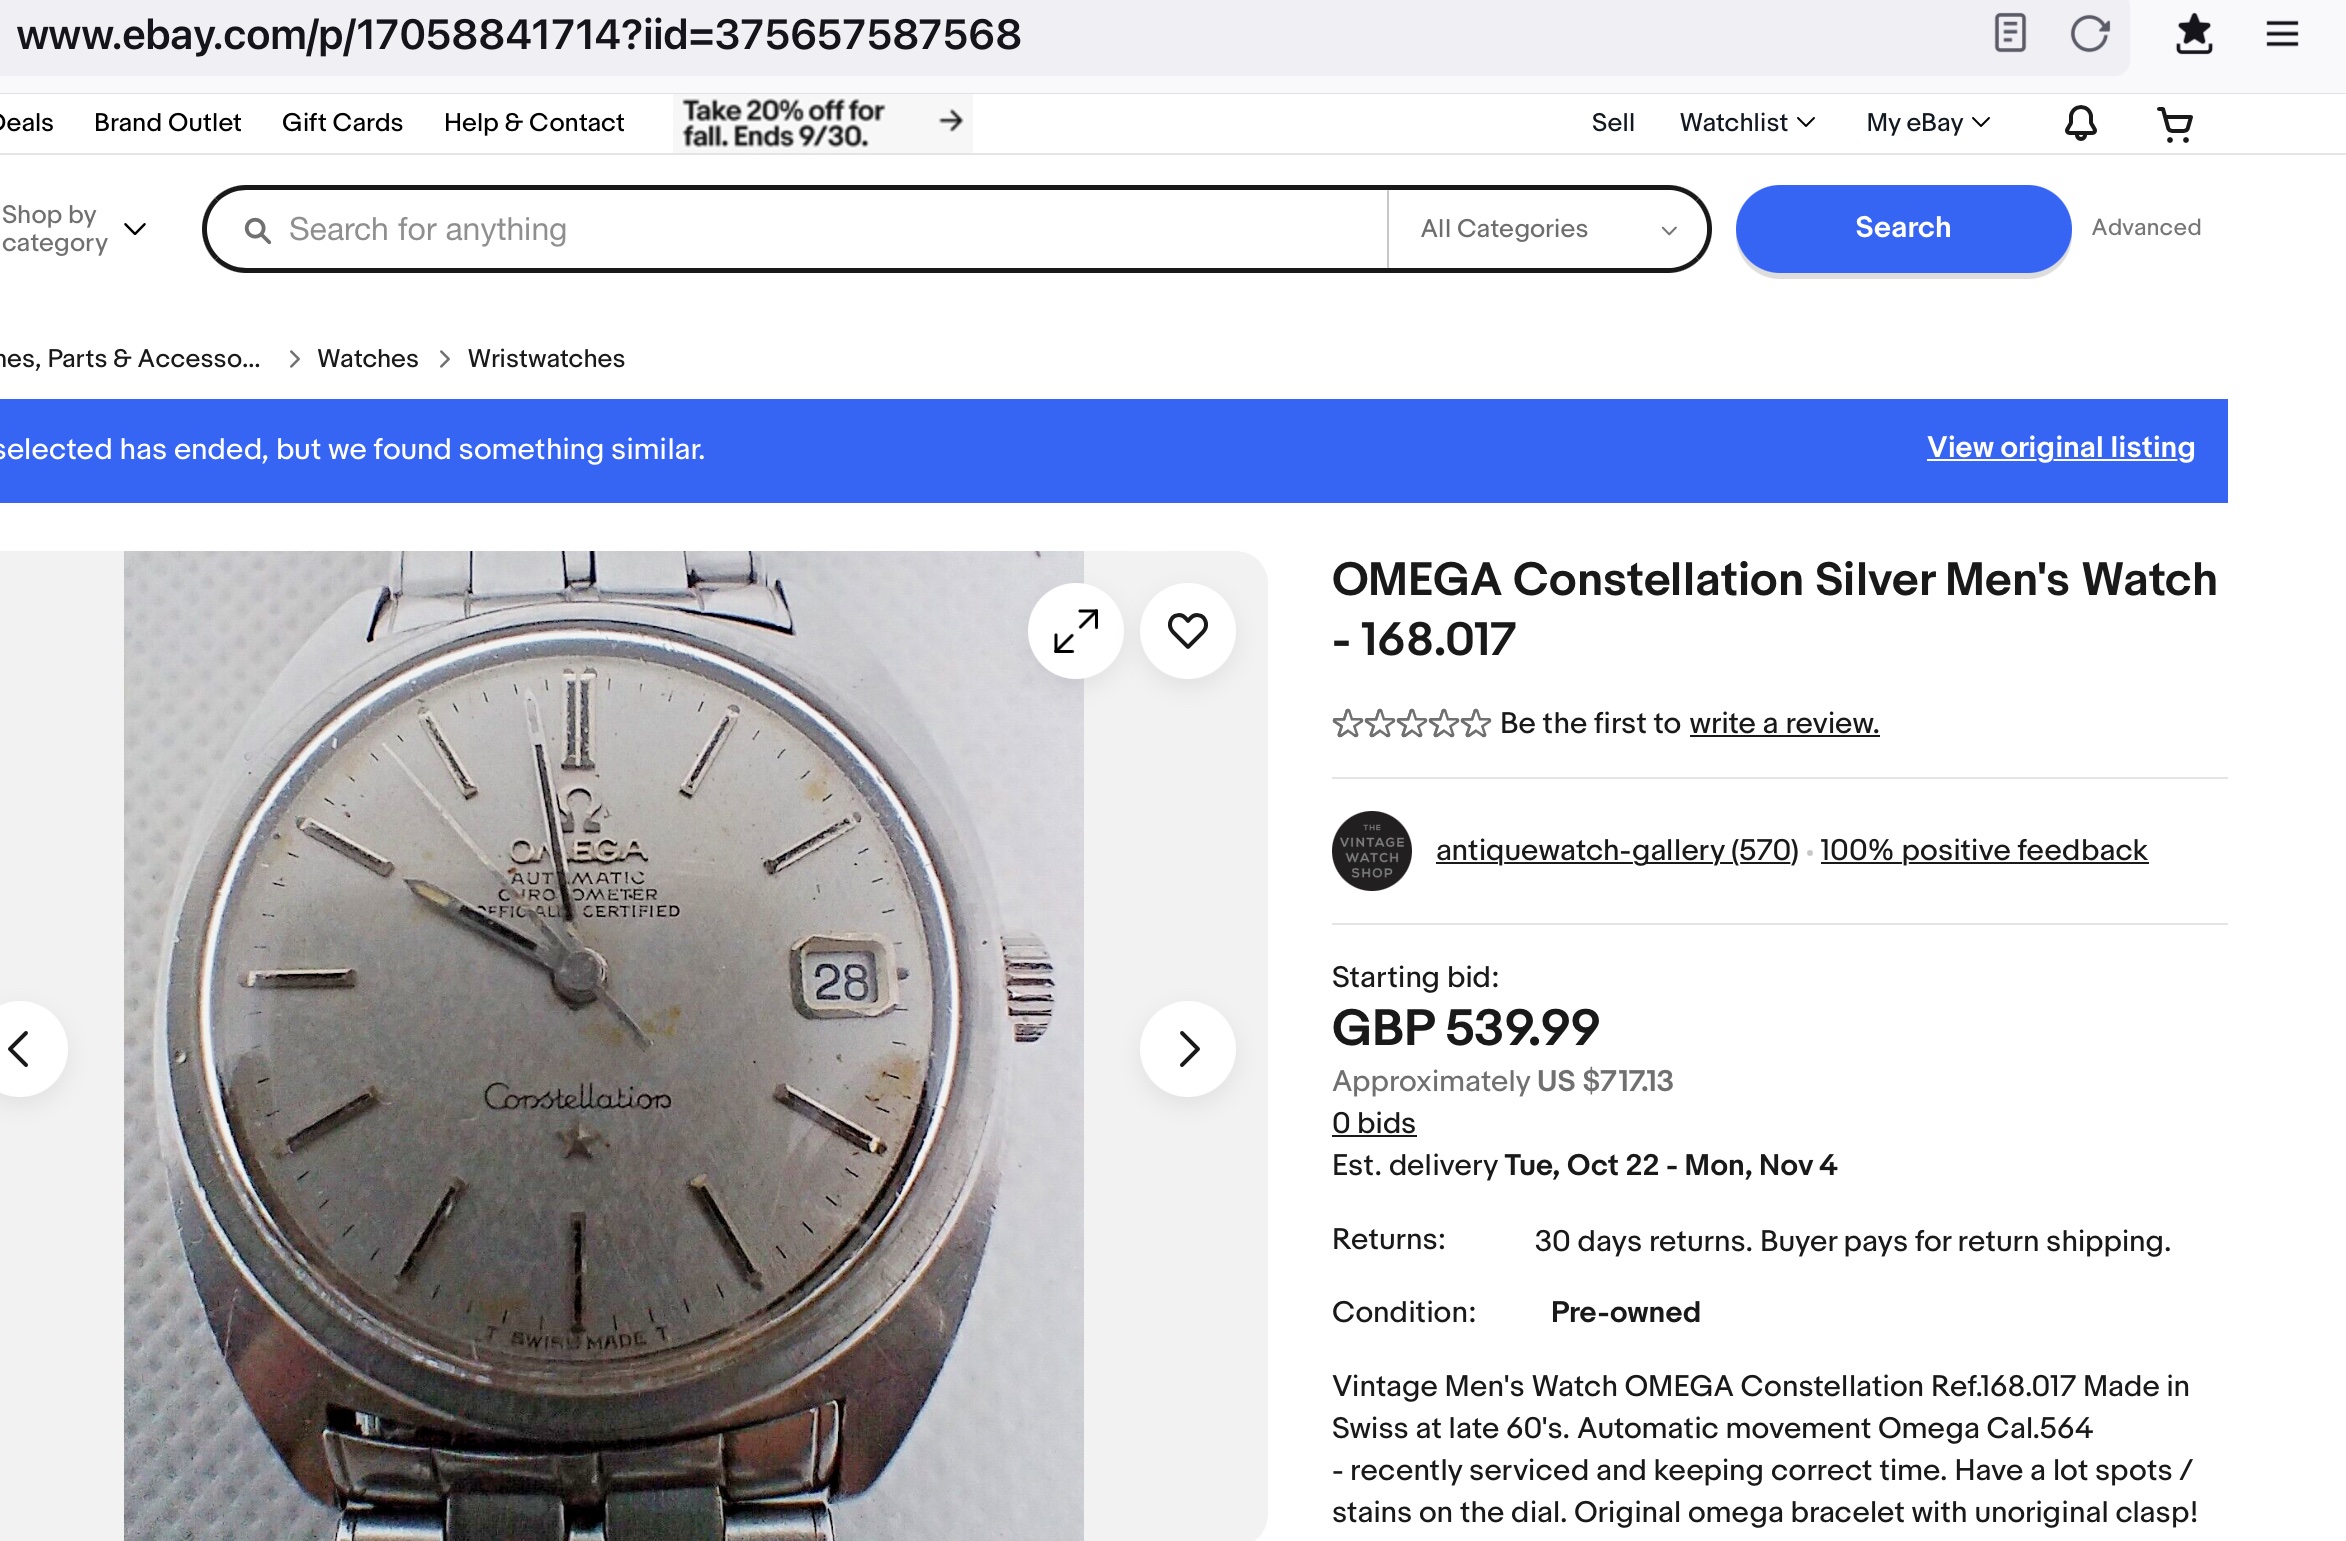This screenshot has height=1541, width=2346.
Task: Add watch to watchlist with heart
Action: 1188,631
